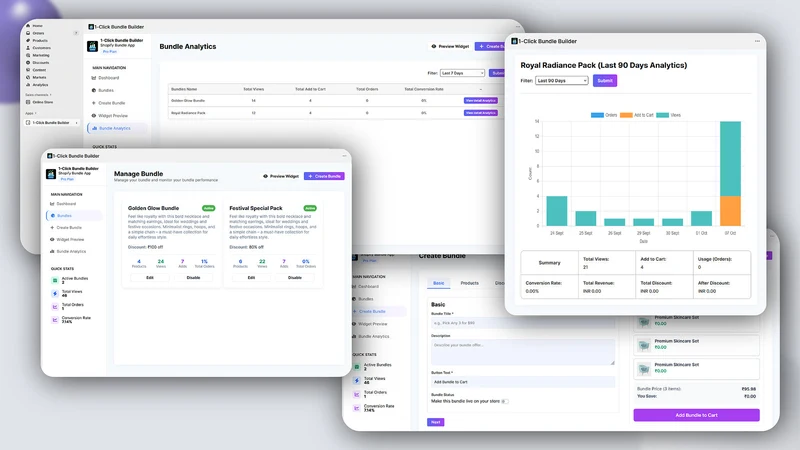The image size is (800, 450).
Task: Click Total Orders stat icon in Manage Bundle window
Action: coord(55,307)
